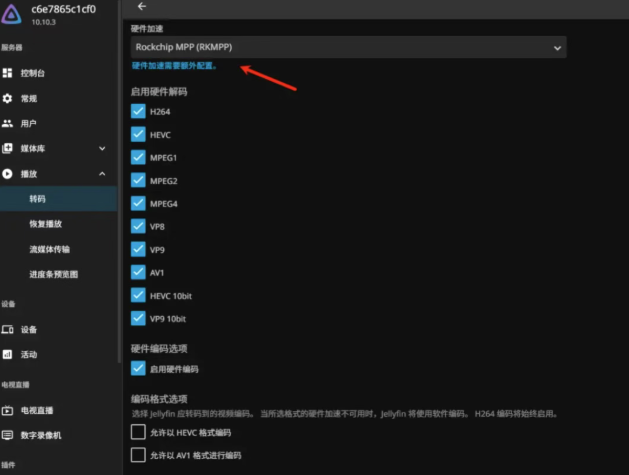
Task: Open 用户 users icon in sidebar
Action: (x=7, y=124)
